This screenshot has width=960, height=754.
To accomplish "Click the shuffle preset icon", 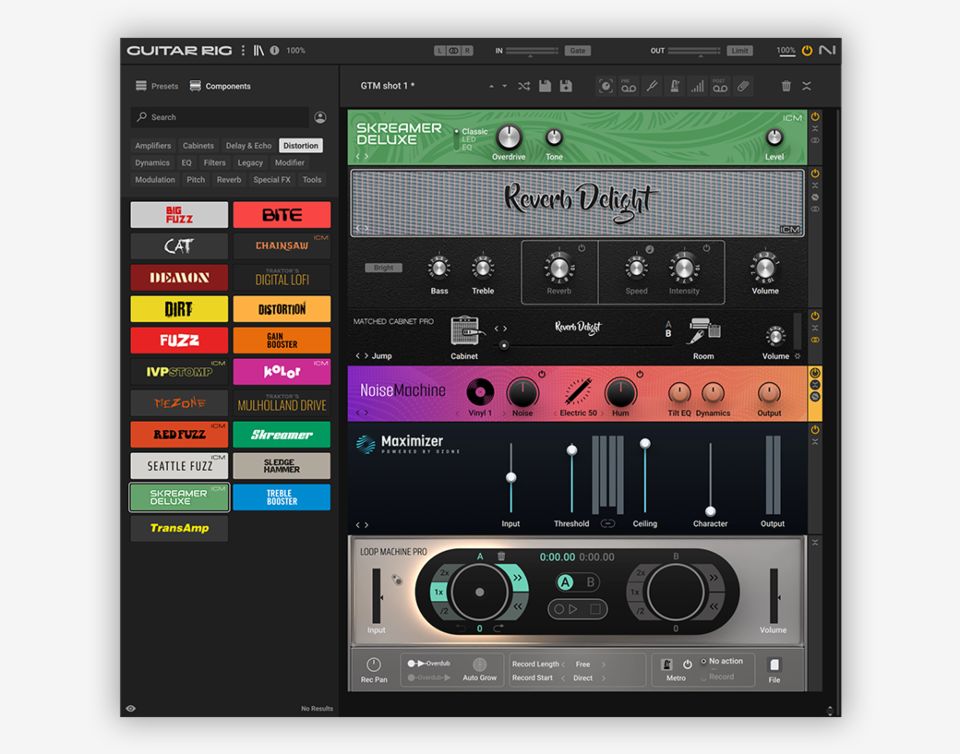I will pyautogui.click(x=524, y=86).
